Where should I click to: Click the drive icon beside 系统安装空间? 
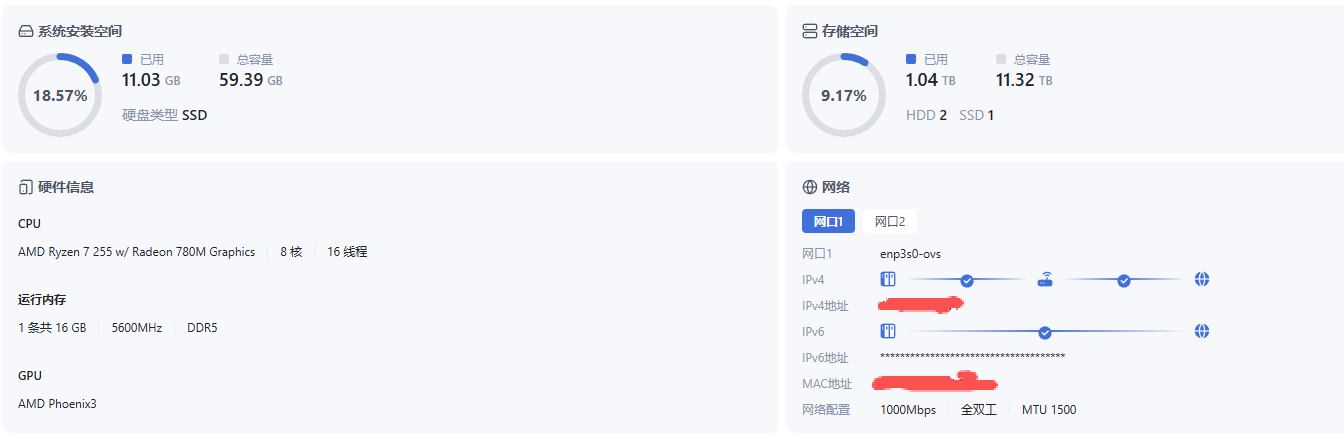pyautogui.click(x=26, y=32)
